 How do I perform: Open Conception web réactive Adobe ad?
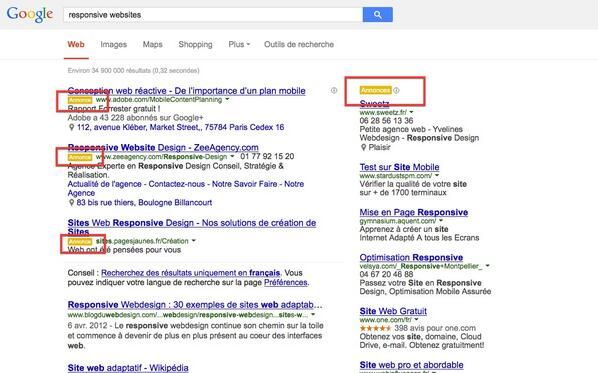click(x=186, y=91)
